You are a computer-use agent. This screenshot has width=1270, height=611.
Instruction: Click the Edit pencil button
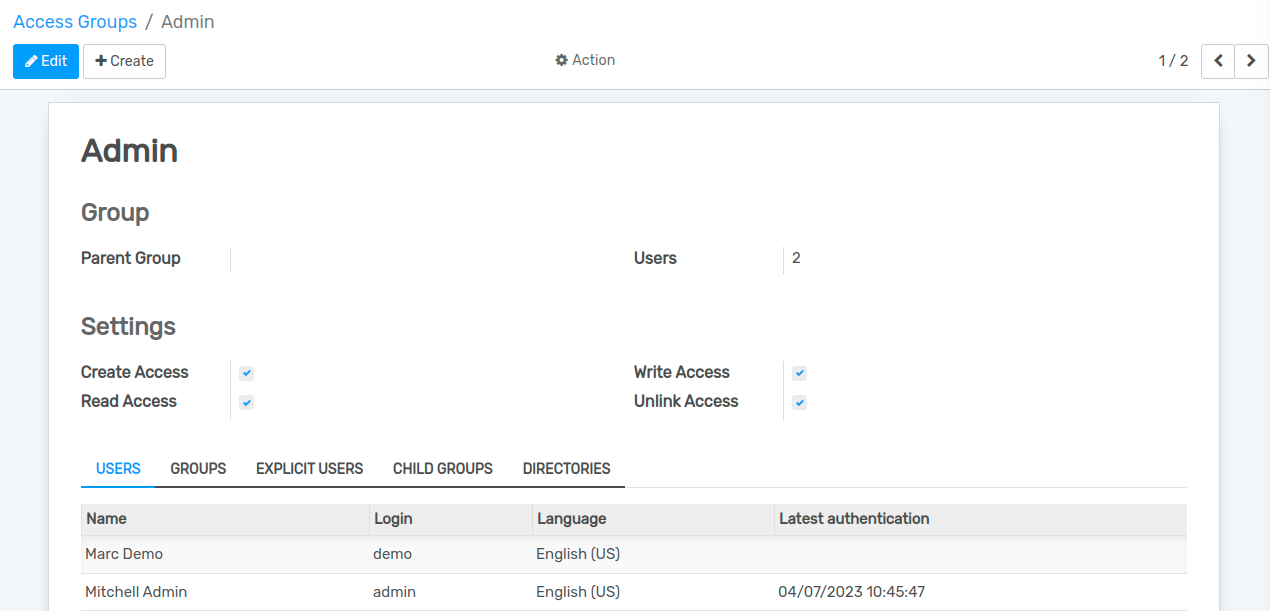46,61
